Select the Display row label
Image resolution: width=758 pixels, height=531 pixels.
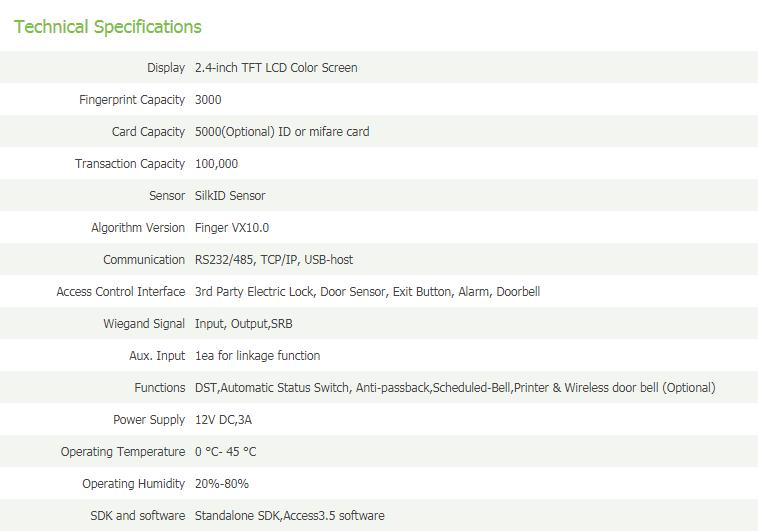pyautogui.click(x=166, y=68)
